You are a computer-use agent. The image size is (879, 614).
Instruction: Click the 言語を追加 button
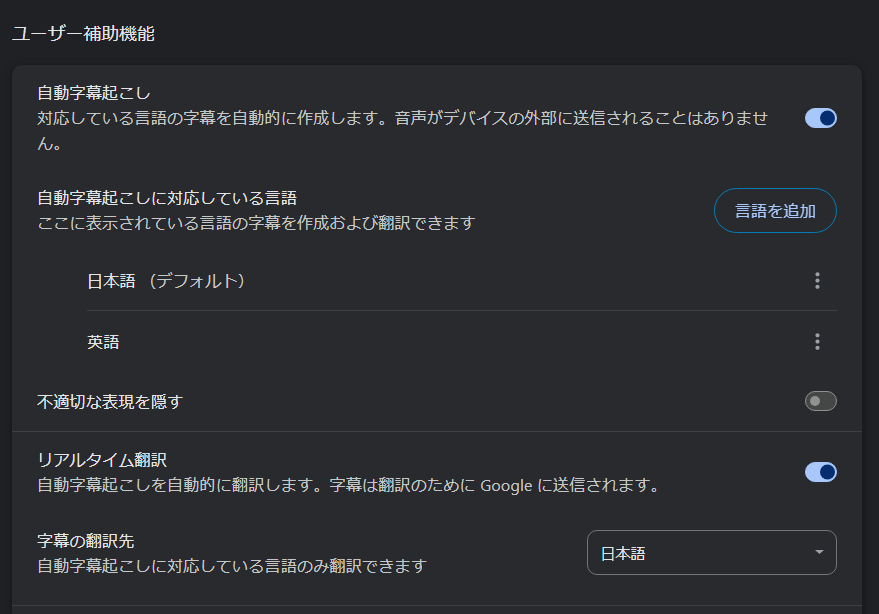click(x=775, y=211)
